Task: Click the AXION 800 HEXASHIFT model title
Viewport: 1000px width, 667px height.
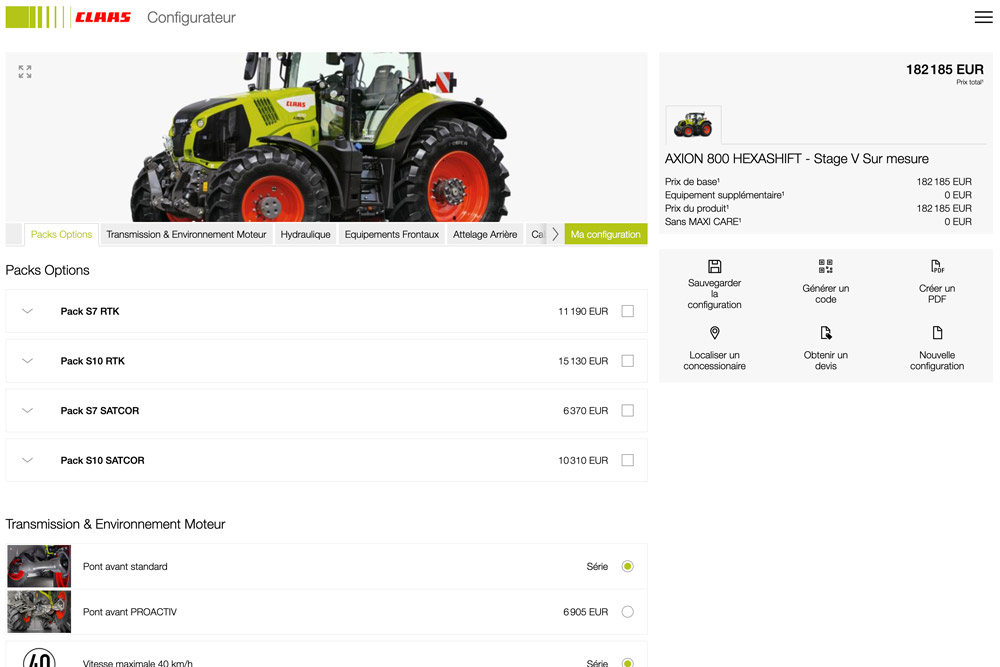Action: [797, 159]
